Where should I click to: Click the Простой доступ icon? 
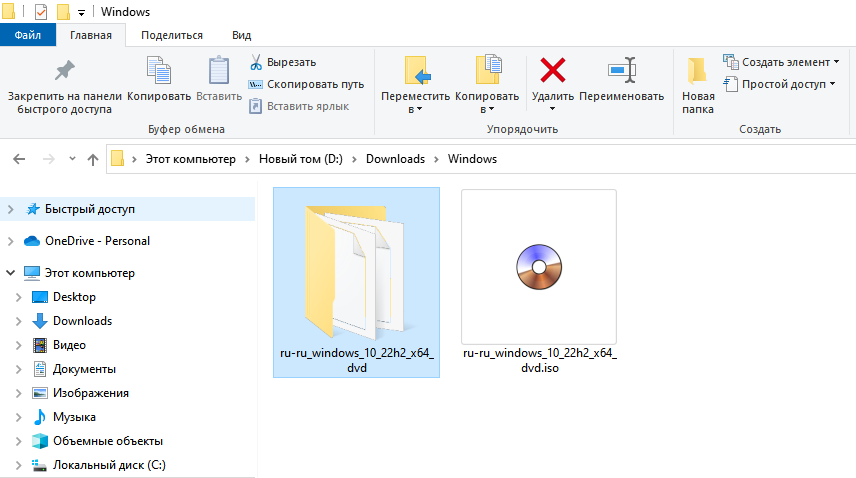point(730,84)
